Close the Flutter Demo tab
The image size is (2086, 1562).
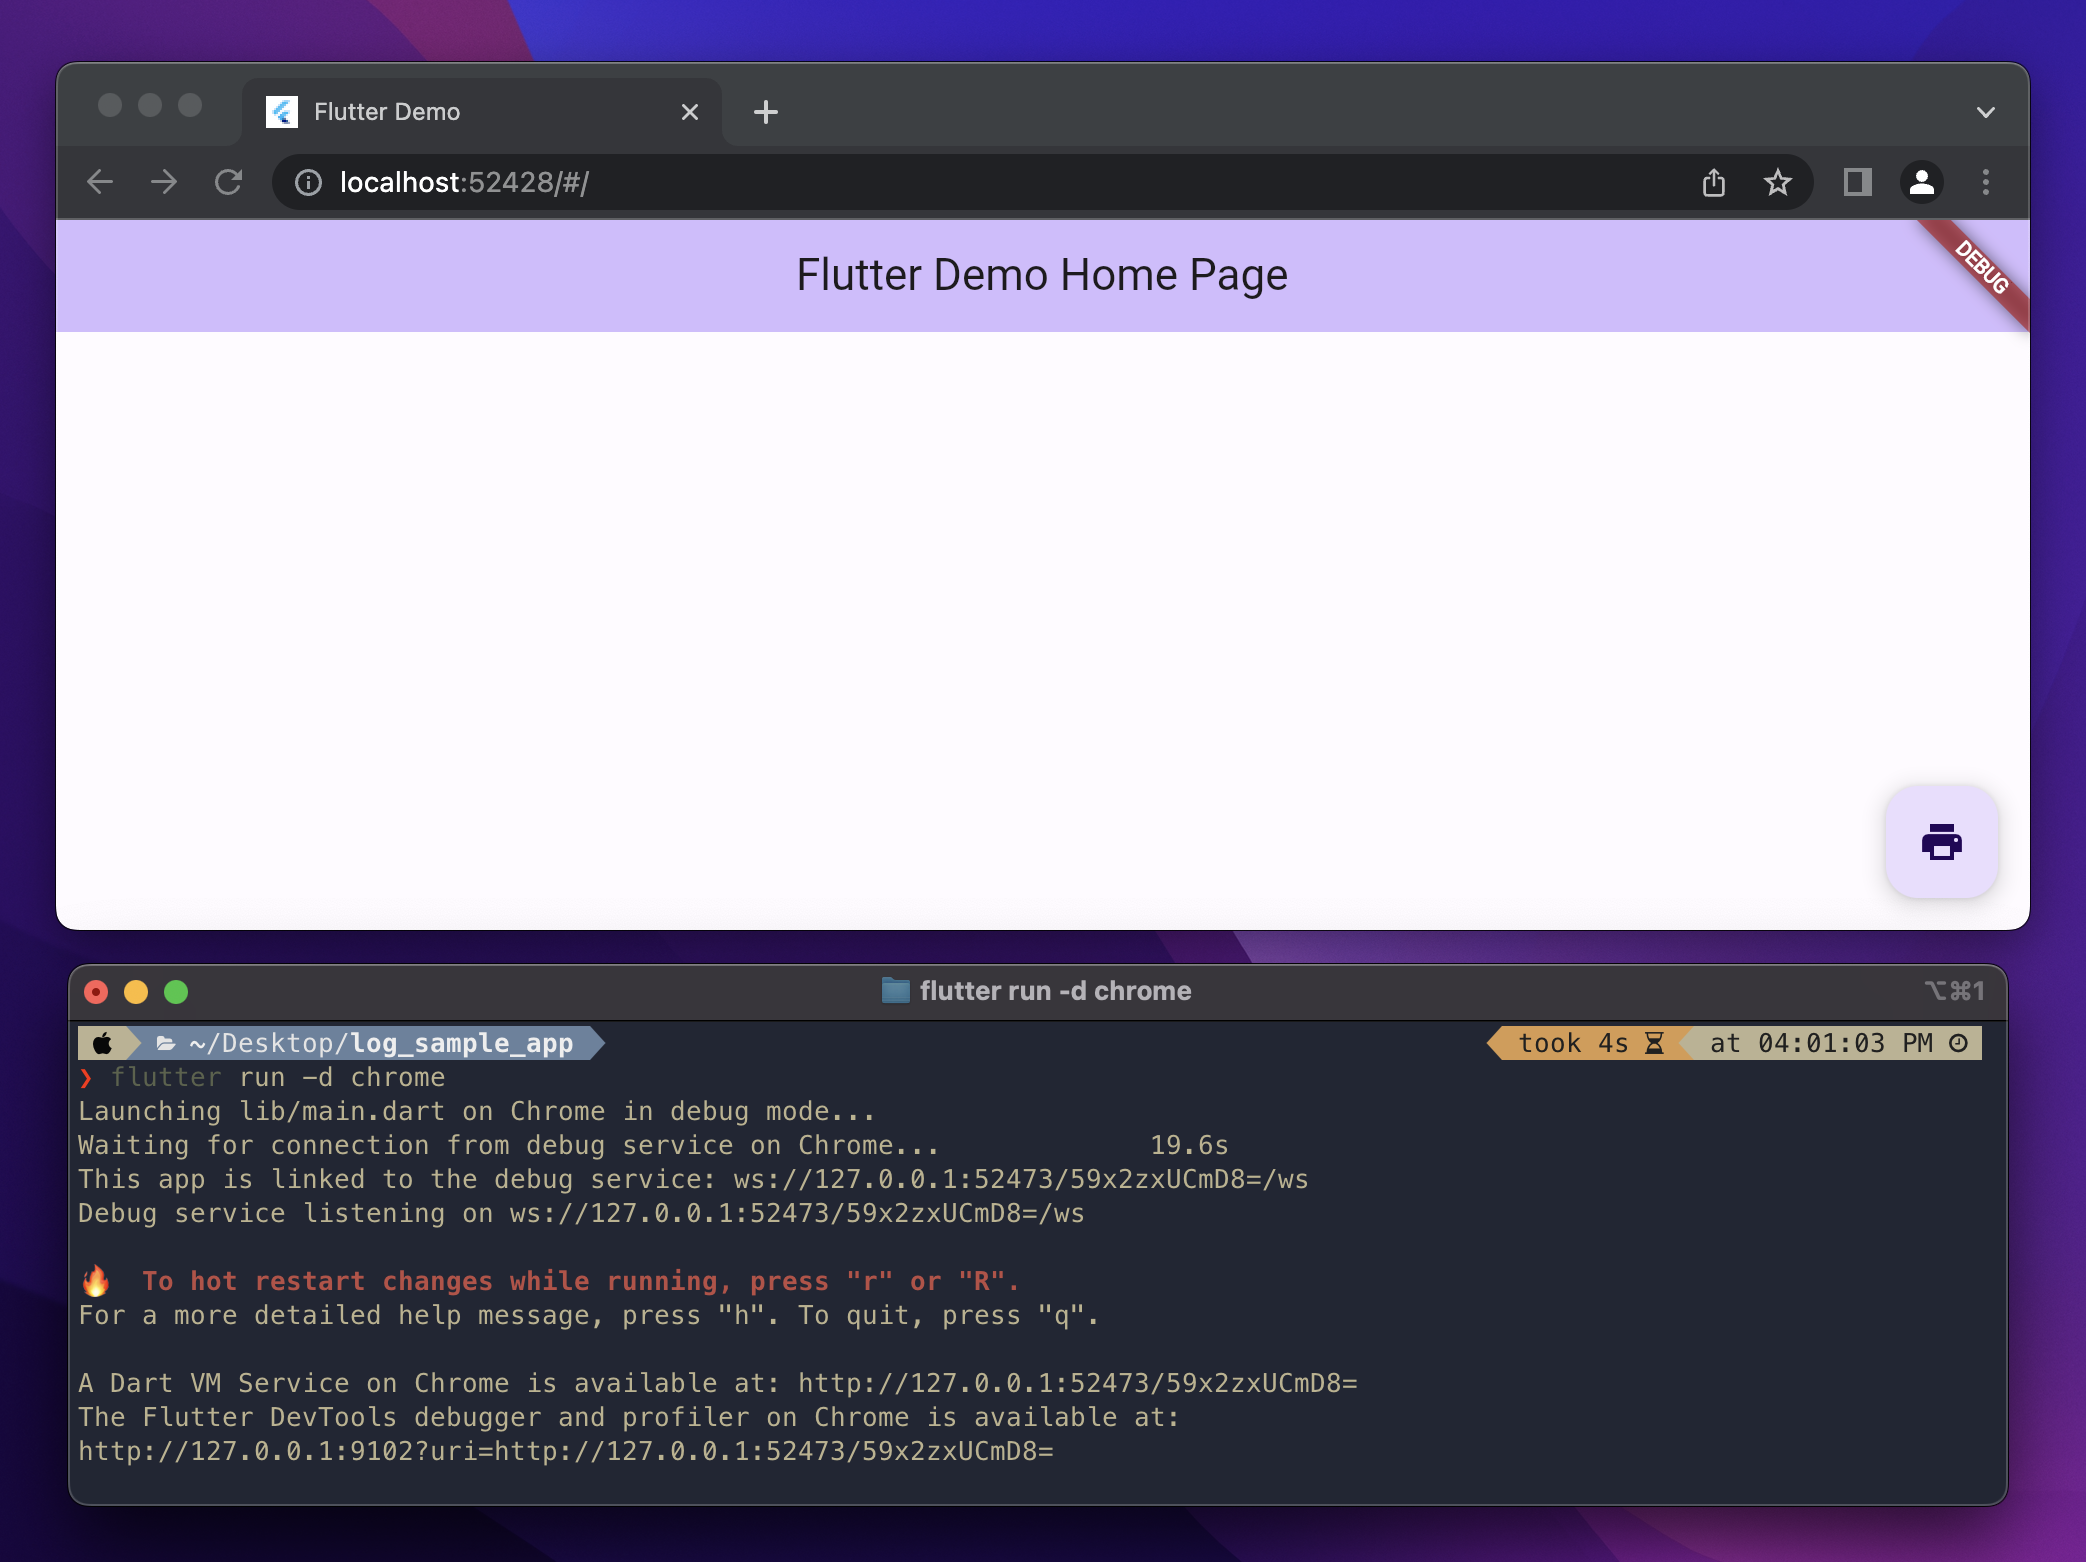689,111
